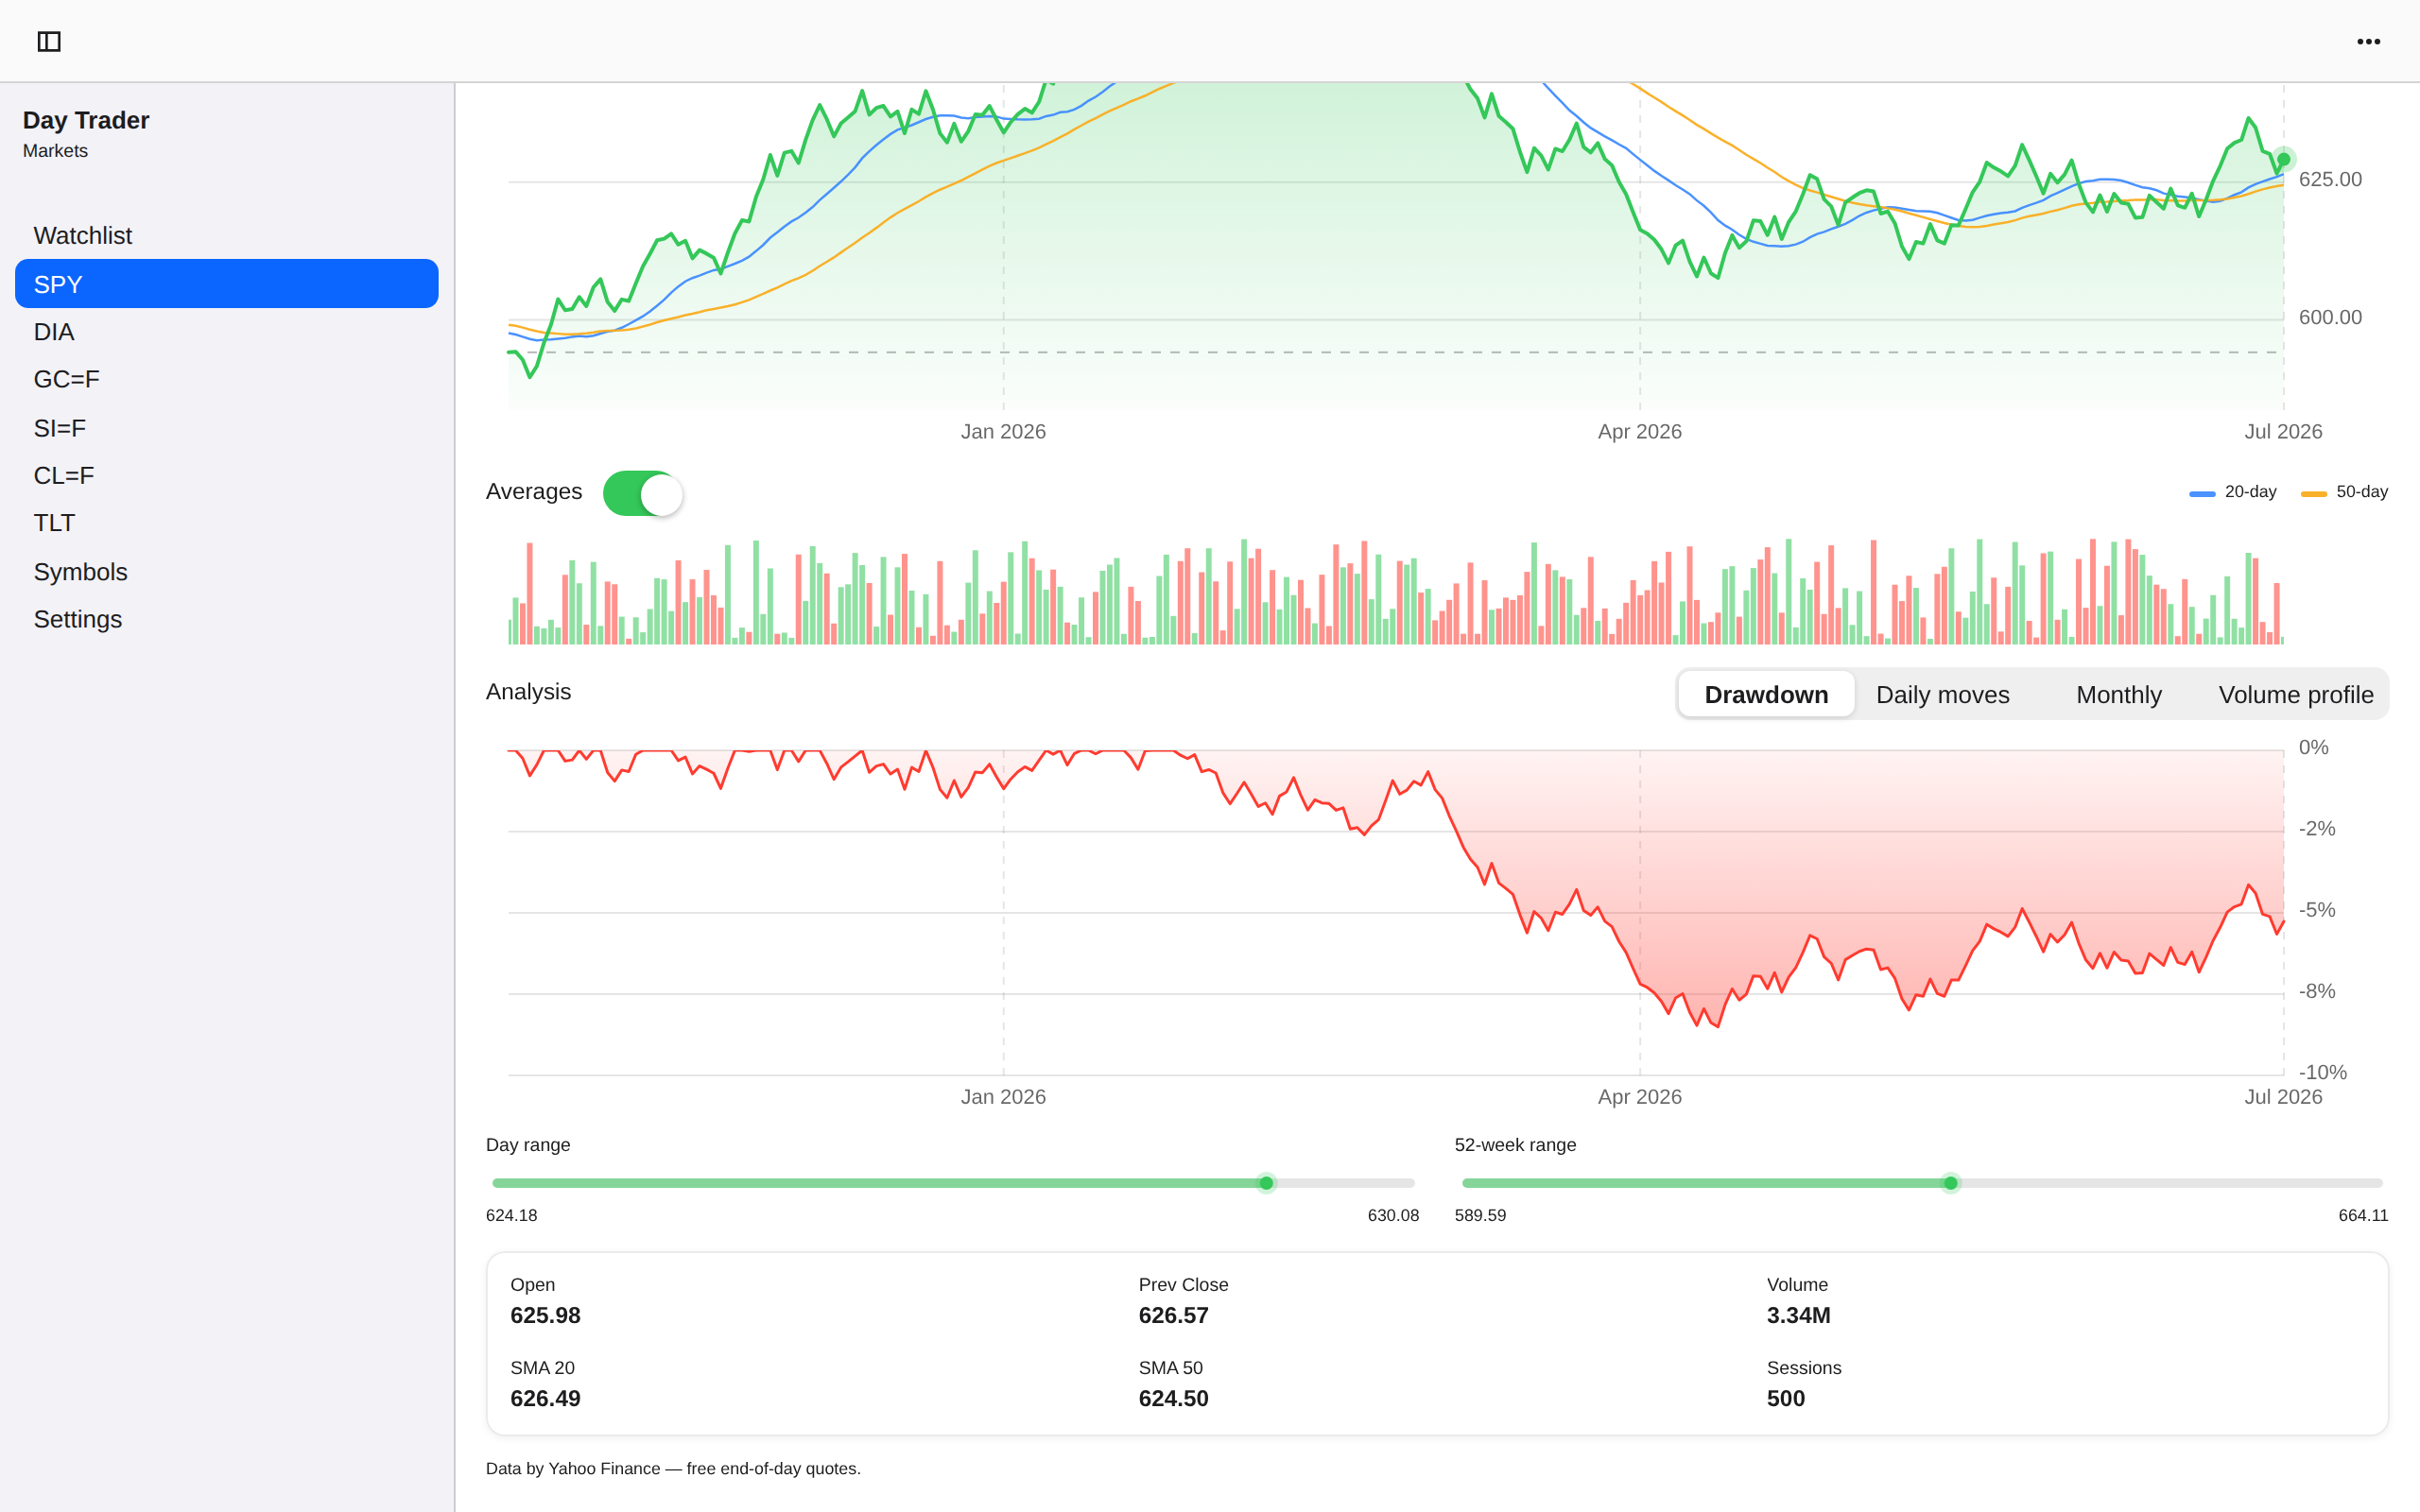This screenshot has width=2420, height=1512.
Task: Click the Prev Close value 626.57
Action: tap(1173, 1315)
